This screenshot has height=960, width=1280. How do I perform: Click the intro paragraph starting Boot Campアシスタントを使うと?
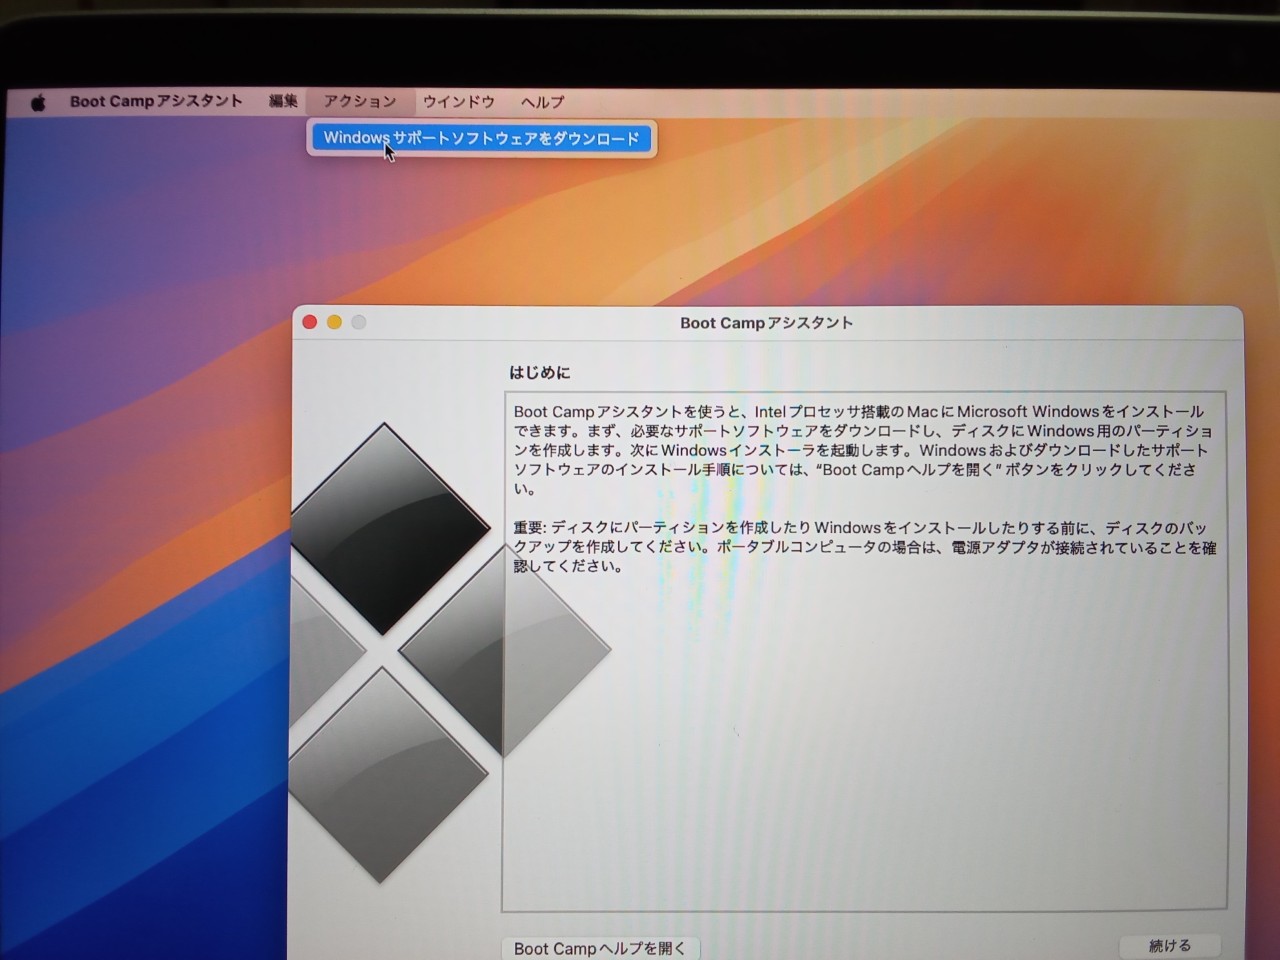[862, 450]
